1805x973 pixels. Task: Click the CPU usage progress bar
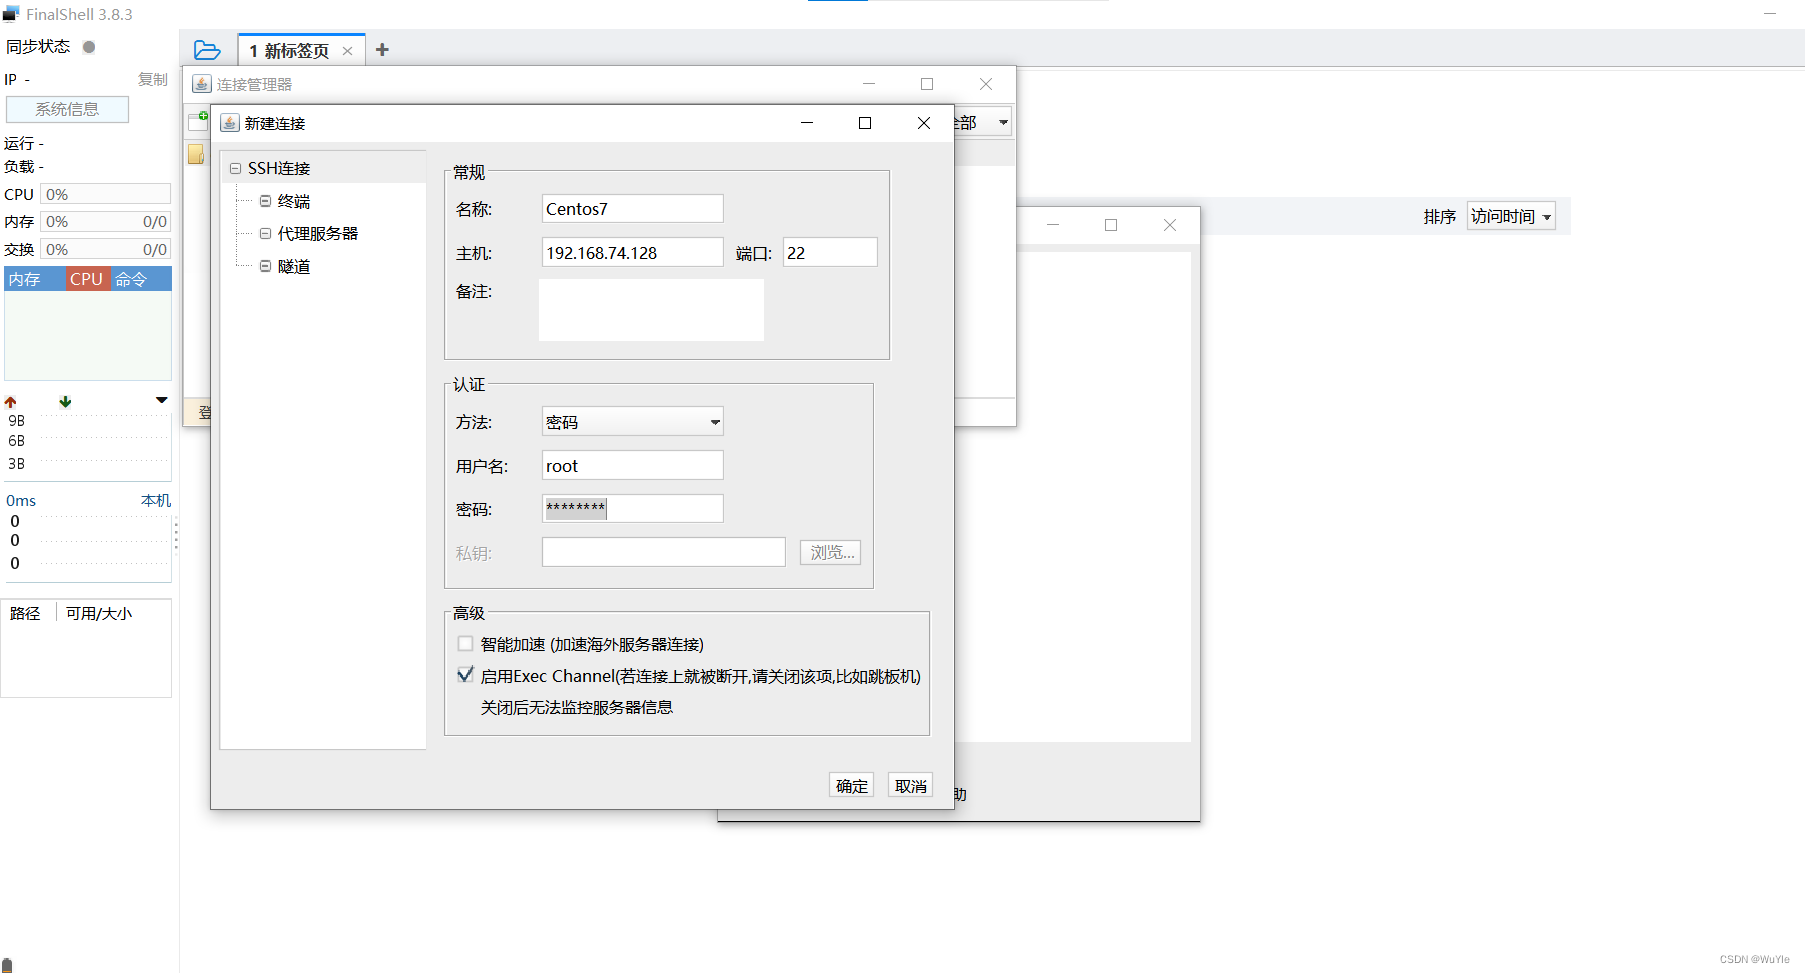[x=106, y=194]
